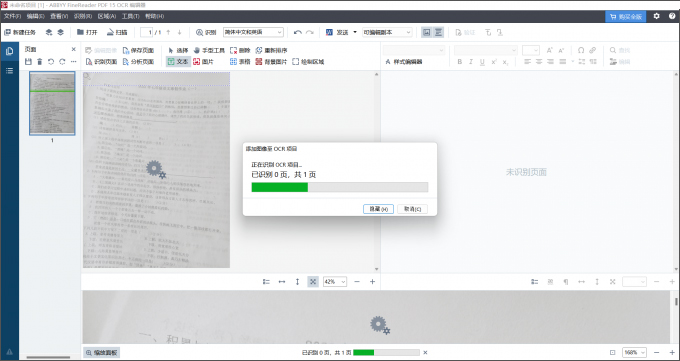Screen dimensions: 680x361
Task: Click the save icon in pages panel
Action: [28, 62]
